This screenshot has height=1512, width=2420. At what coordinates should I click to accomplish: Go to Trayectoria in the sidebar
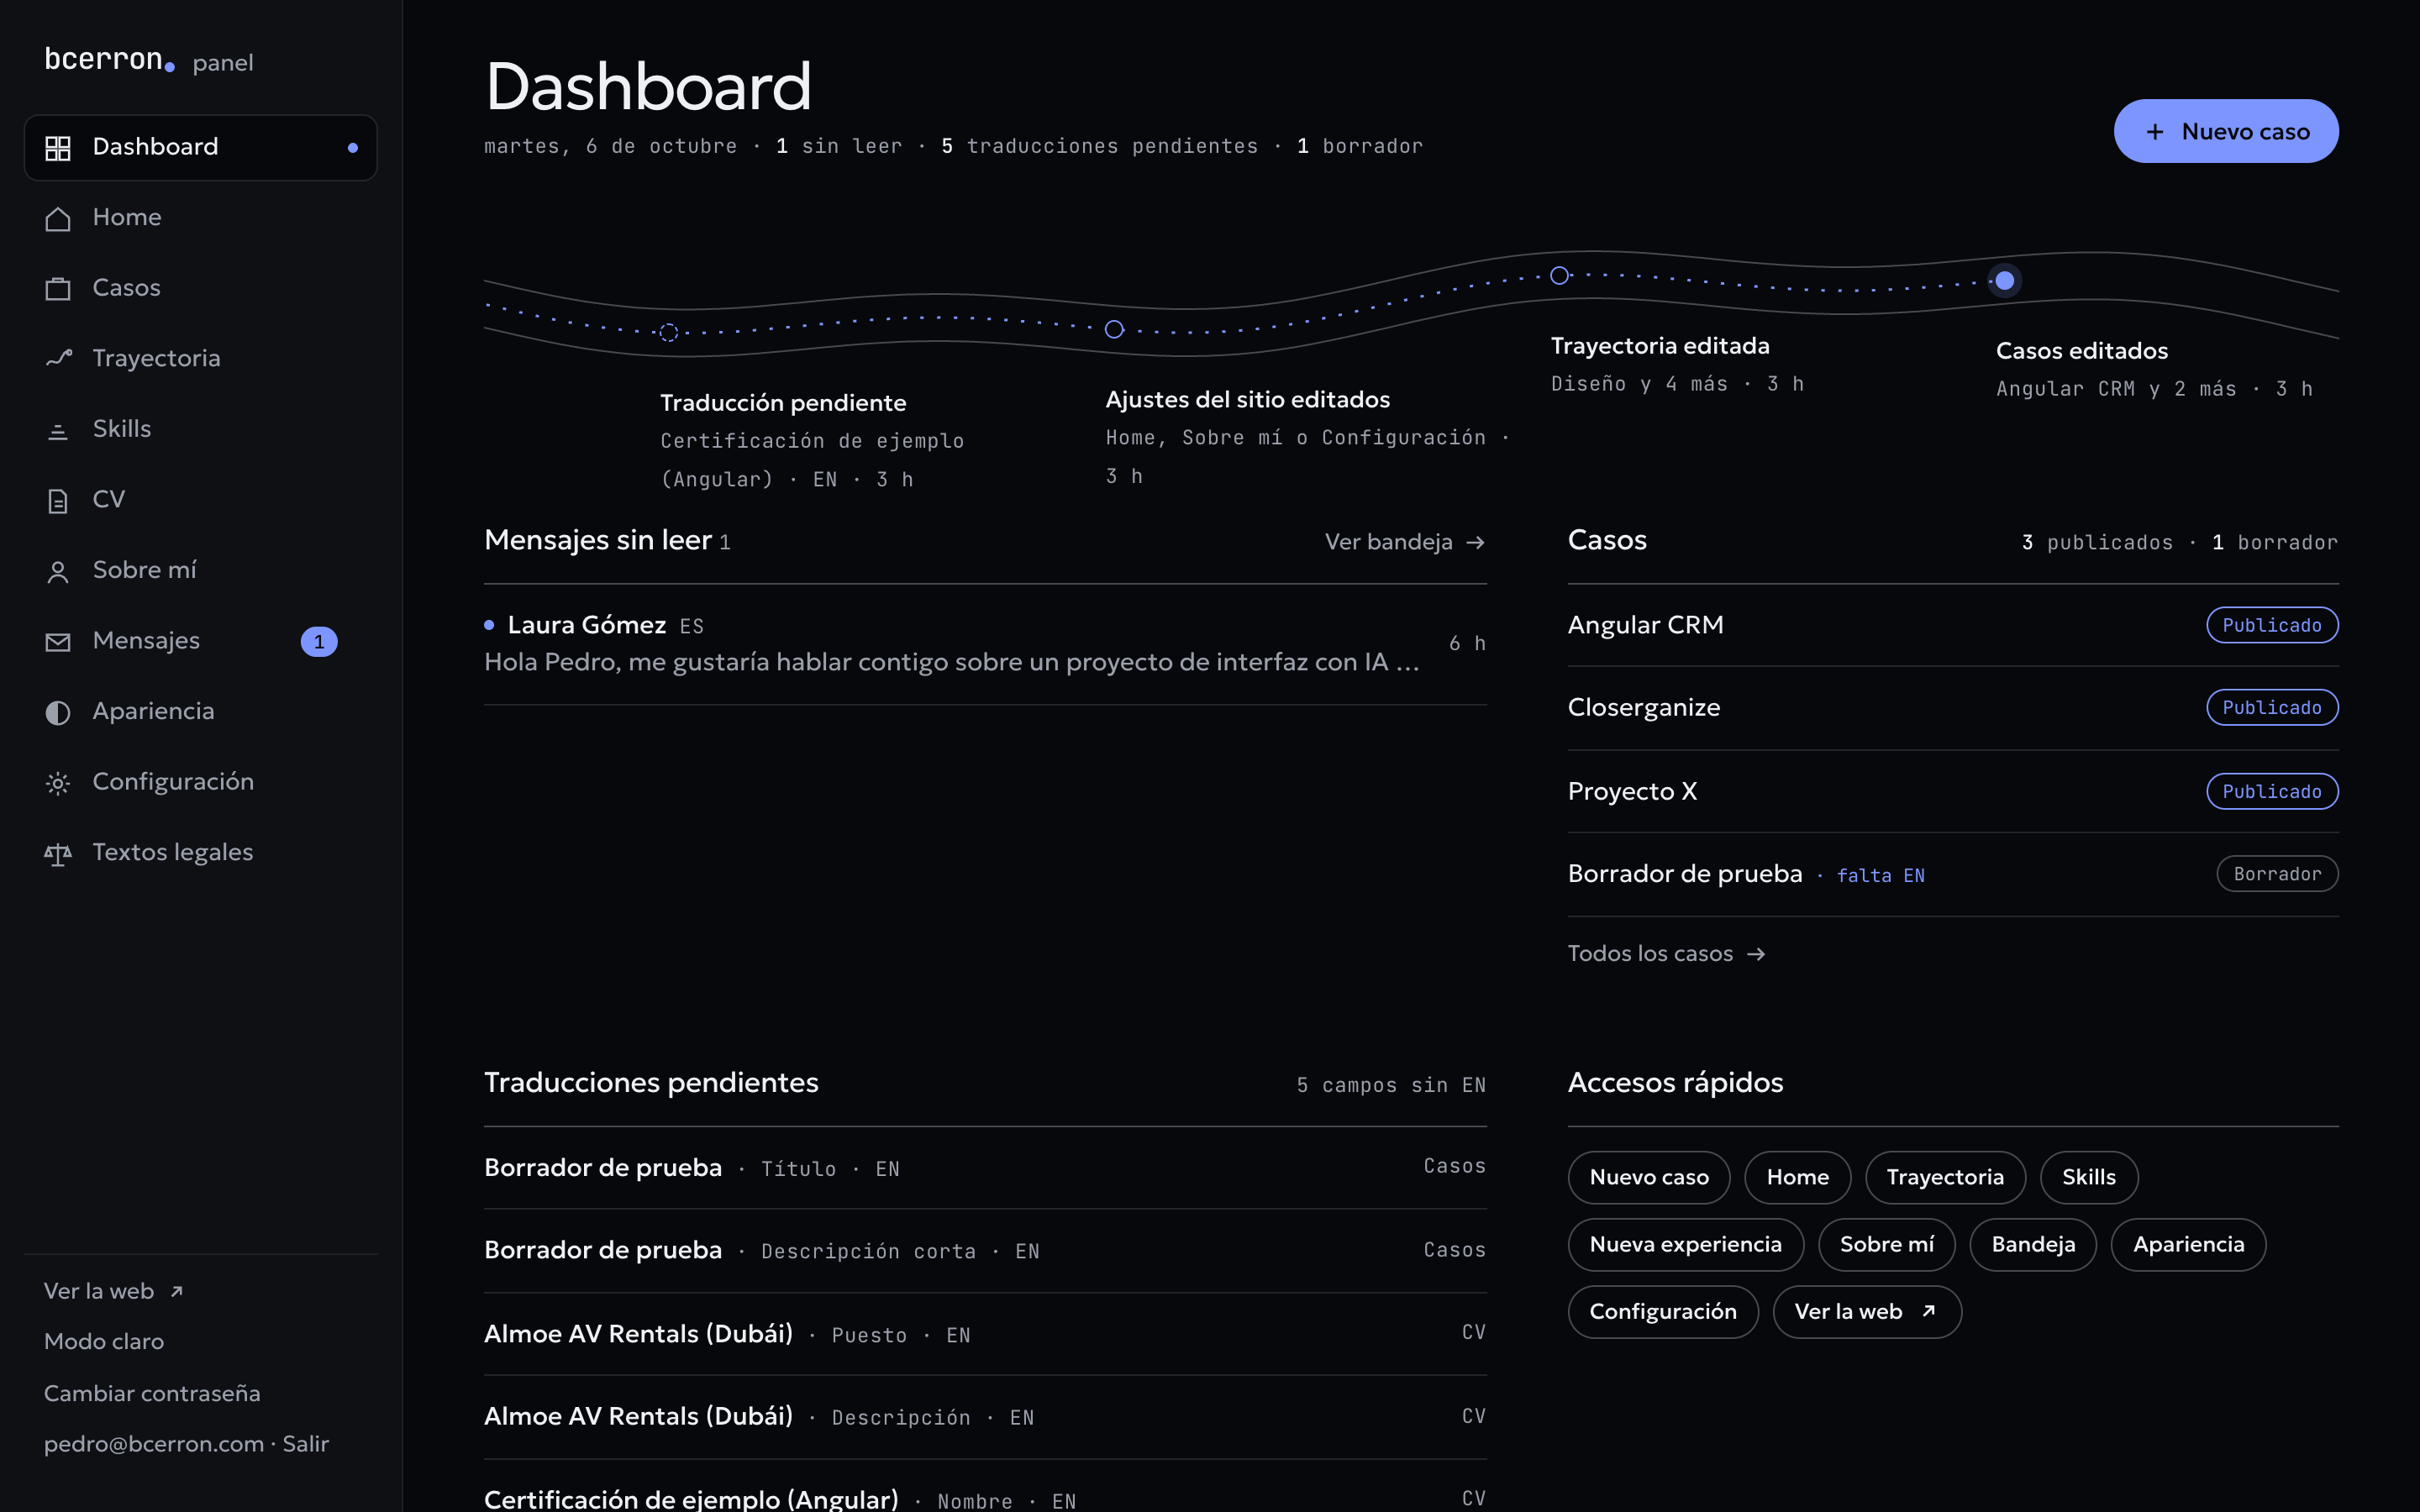201,358
